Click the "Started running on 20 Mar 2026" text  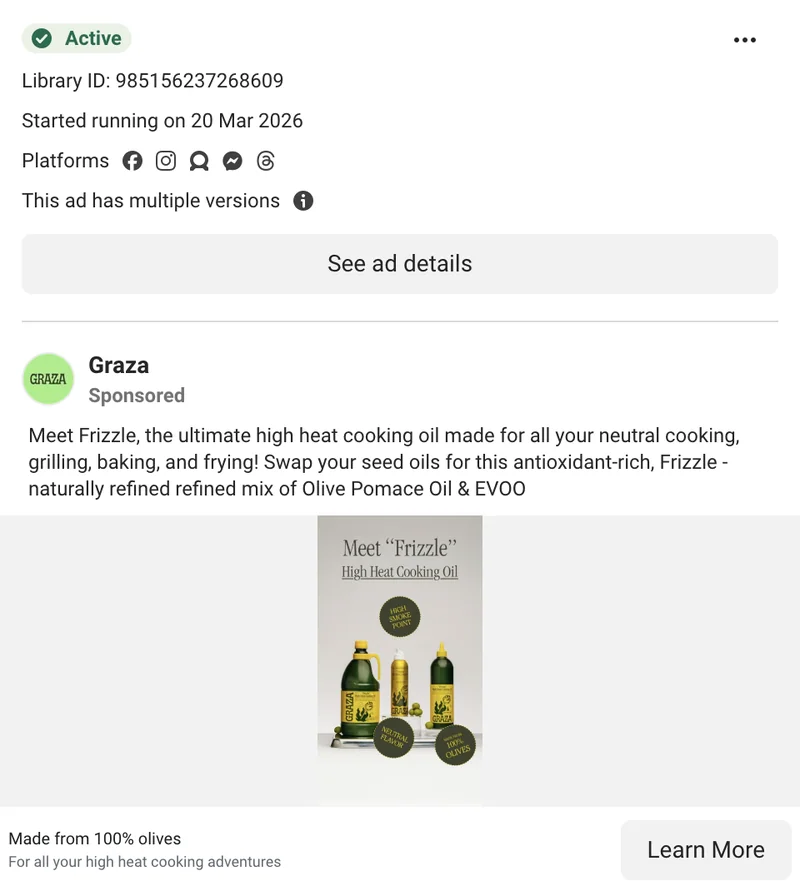point(162,121)
